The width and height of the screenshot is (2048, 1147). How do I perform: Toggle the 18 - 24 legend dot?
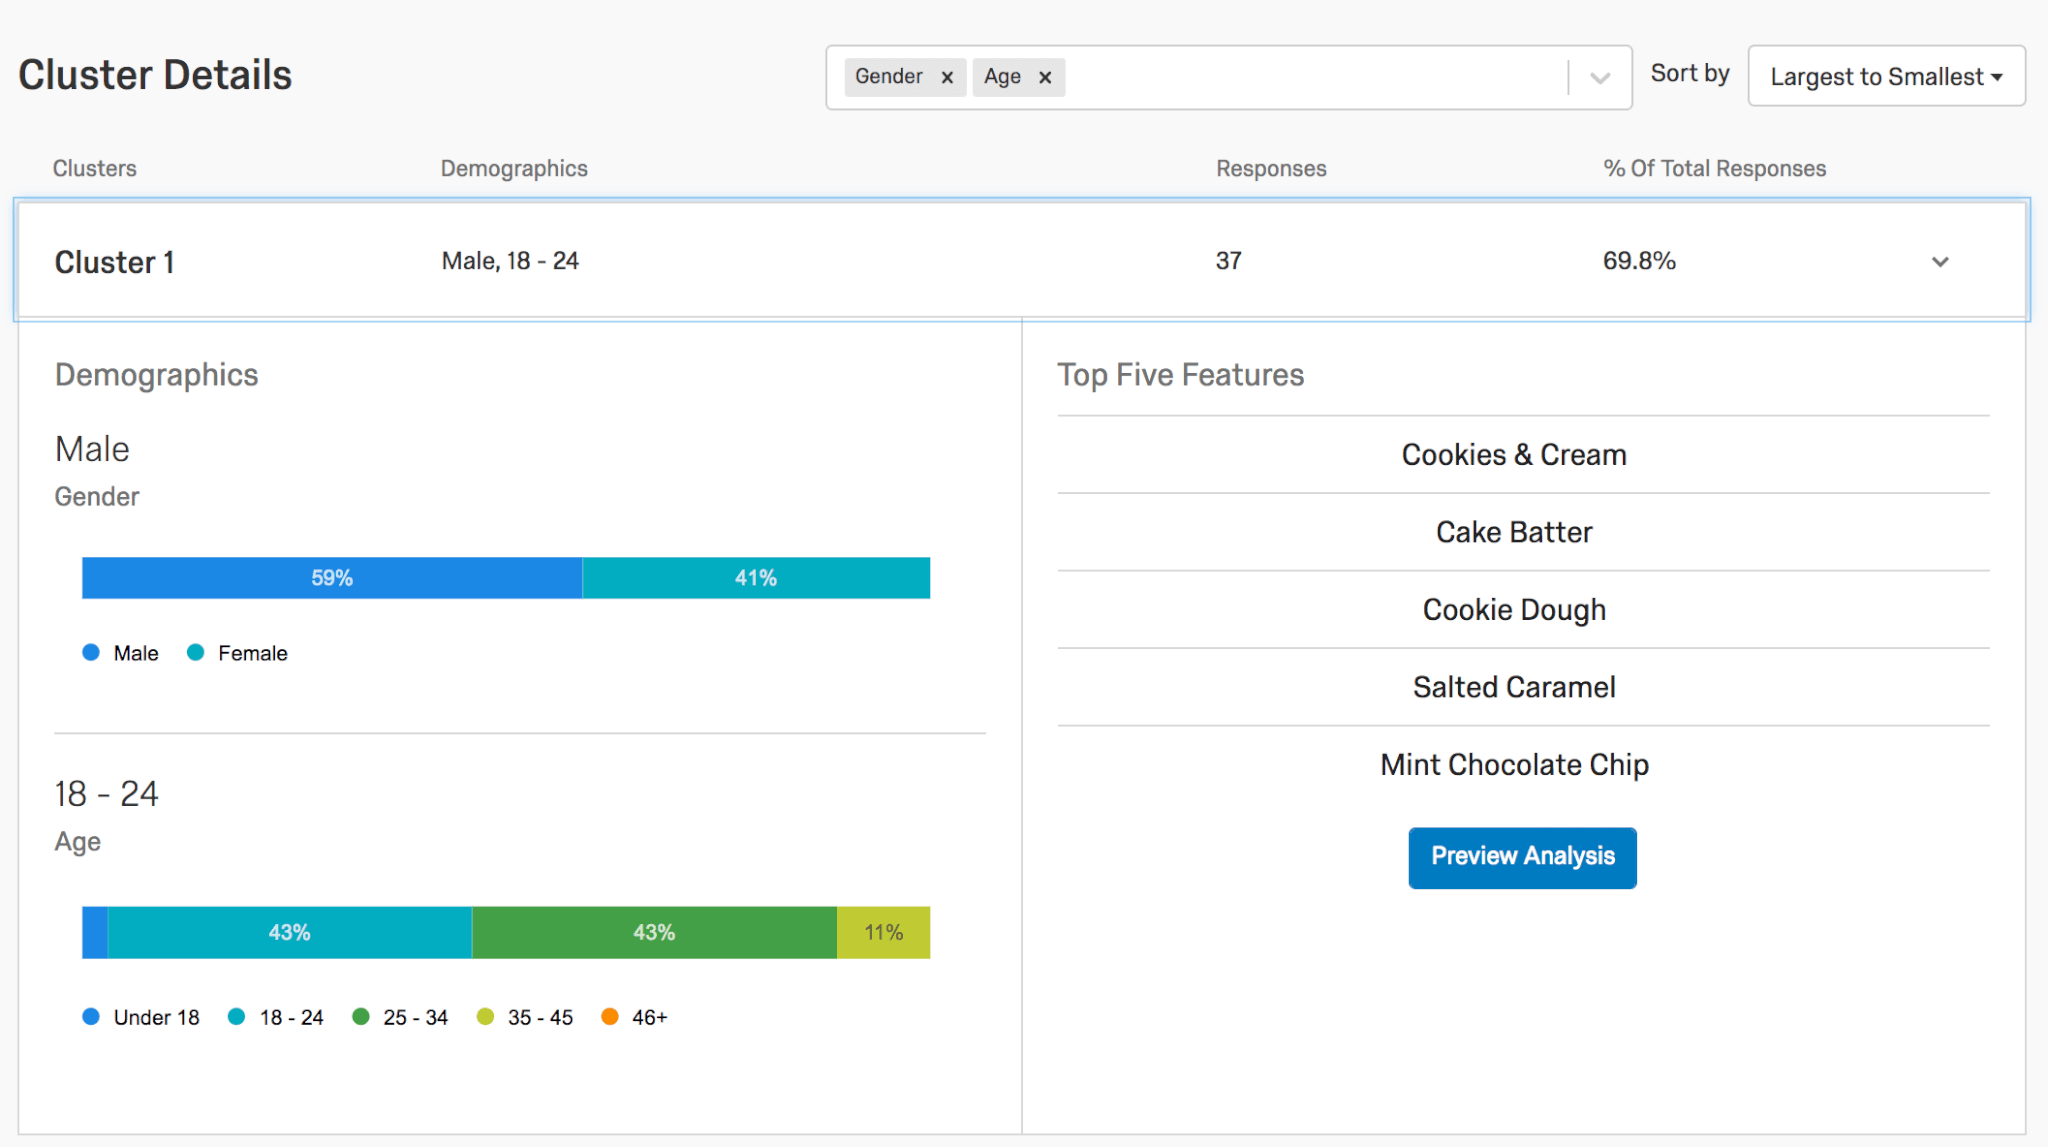[x=237, y=1016]
